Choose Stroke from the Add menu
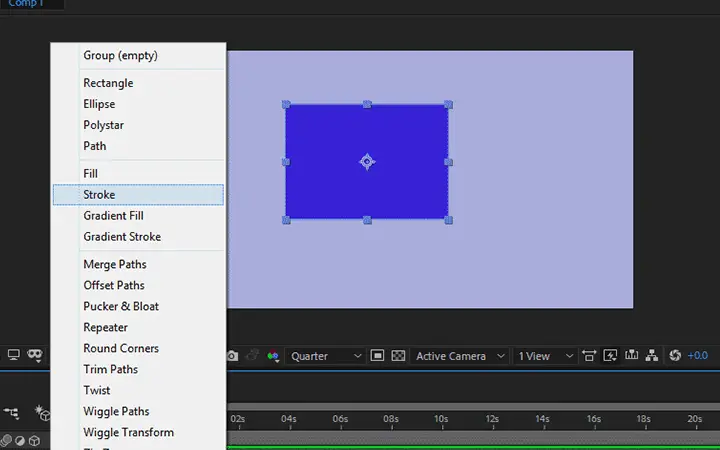Image resolution: width=720 pixels, height=450 pixels. point(138,195)
